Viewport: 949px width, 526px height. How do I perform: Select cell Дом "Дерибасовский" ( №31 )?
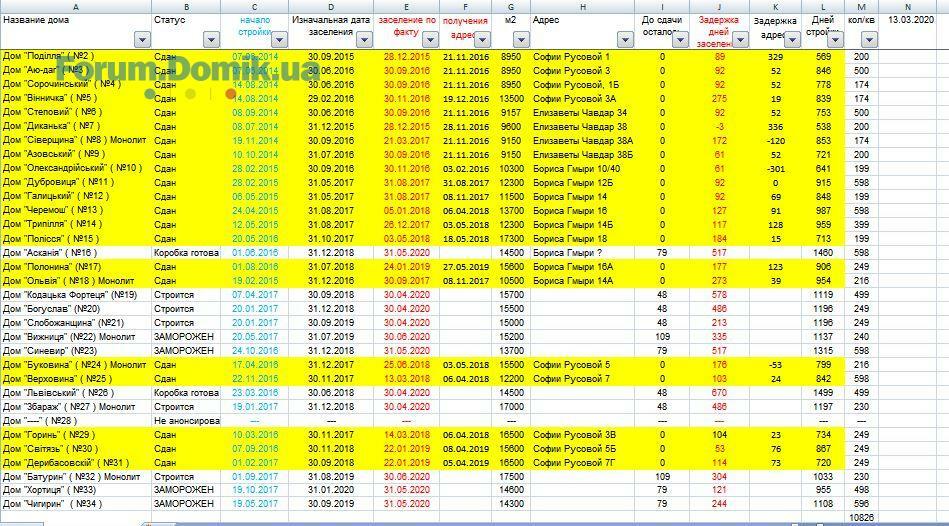[x=76, y=462]
